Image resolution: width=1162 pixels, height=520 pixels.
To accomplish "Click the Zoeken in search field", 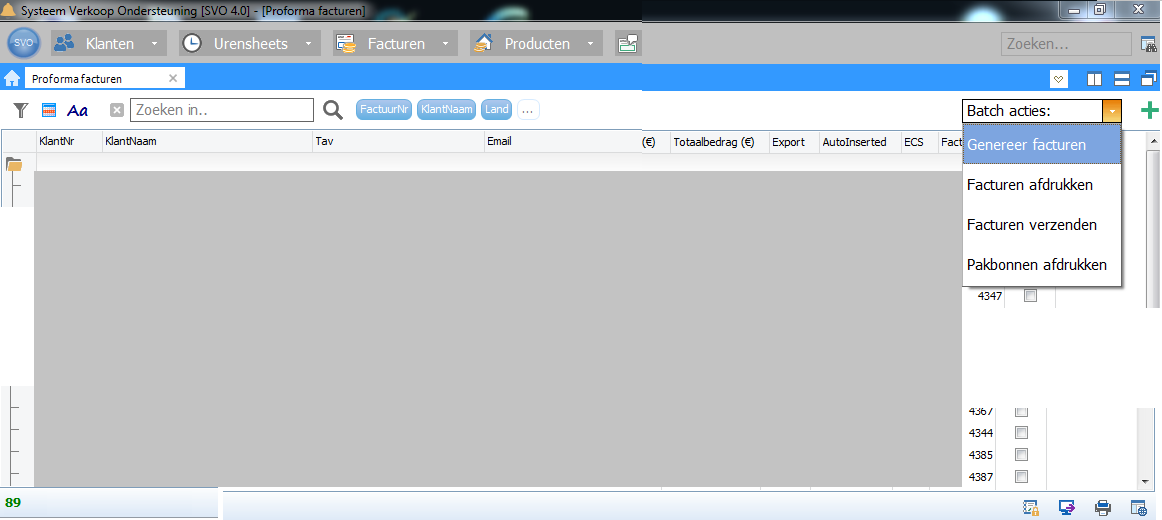I will (x=222, y=110).
